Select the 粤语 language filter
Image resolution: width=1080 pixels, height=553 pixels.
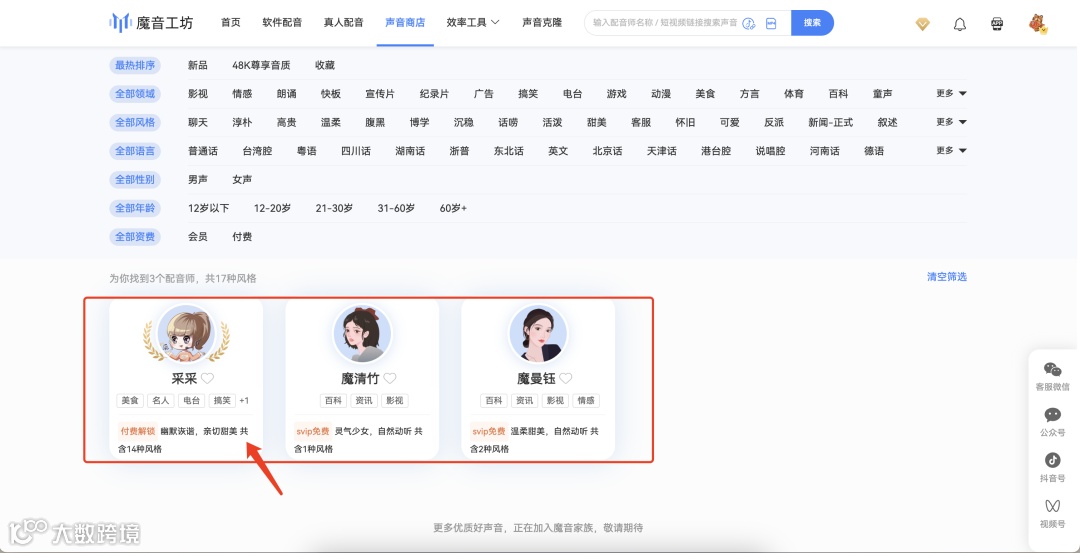(x=307, y=151)
